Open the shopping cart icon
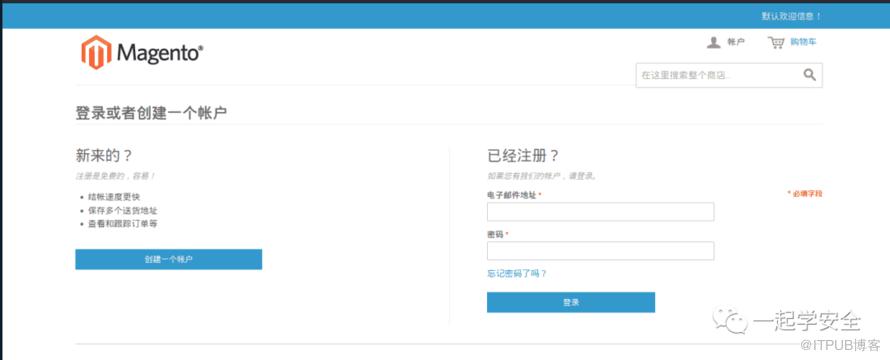 point(776,43)
